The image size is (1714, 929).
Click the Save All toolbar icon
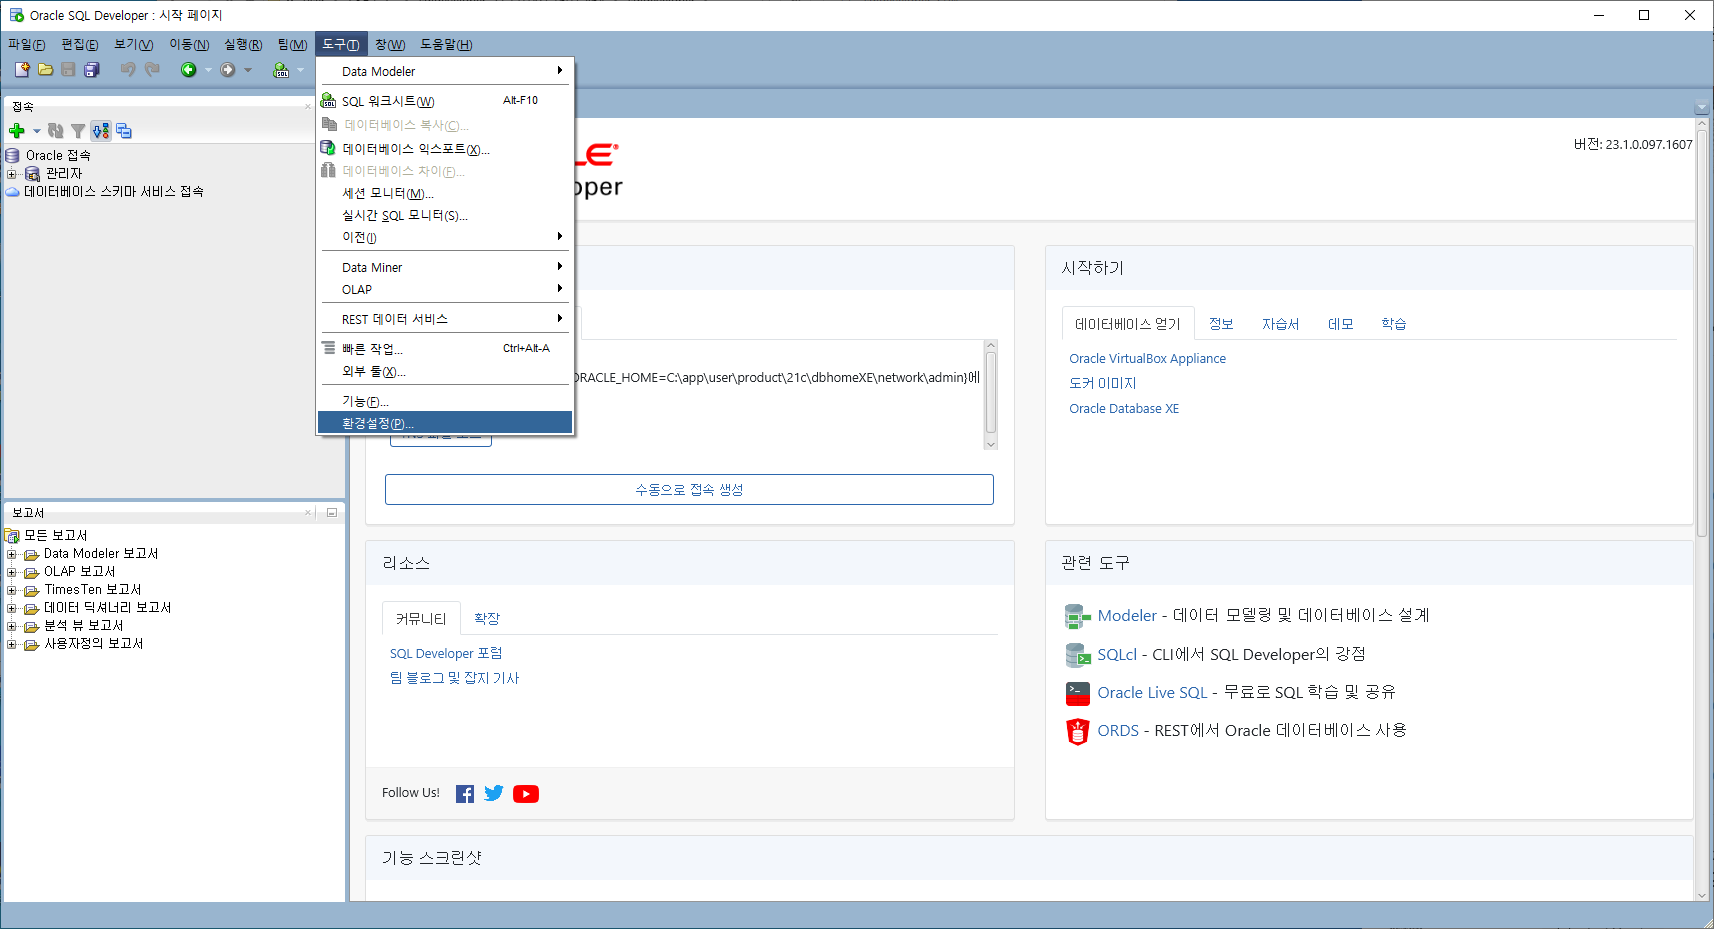coord(92,69)
